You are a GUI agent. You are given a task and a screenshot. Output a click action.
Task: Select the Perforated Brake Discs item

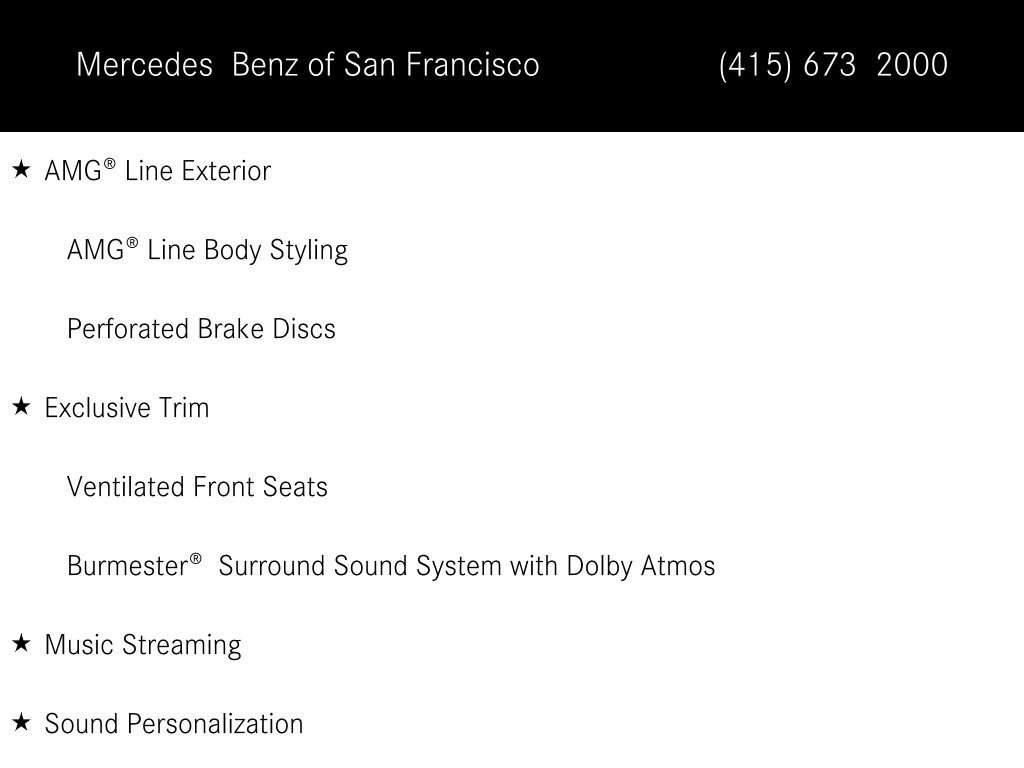tap(201, 328)
